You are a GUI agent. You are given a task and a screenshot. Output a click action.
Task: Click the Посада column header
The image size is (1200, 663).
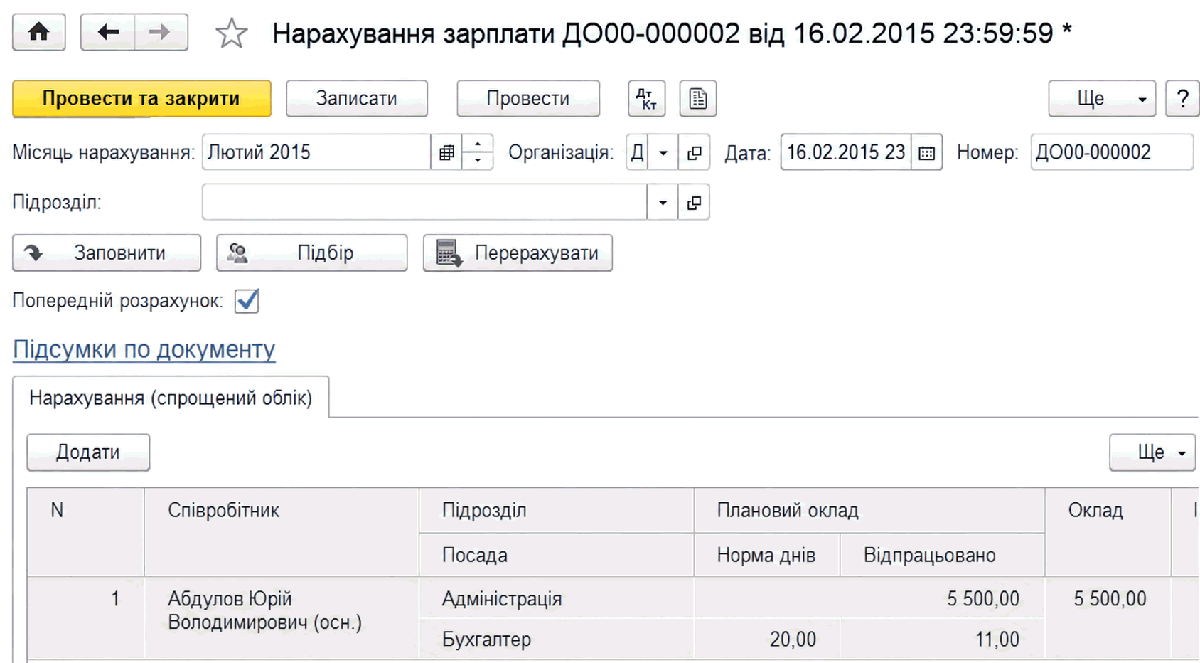pos(556,554)
